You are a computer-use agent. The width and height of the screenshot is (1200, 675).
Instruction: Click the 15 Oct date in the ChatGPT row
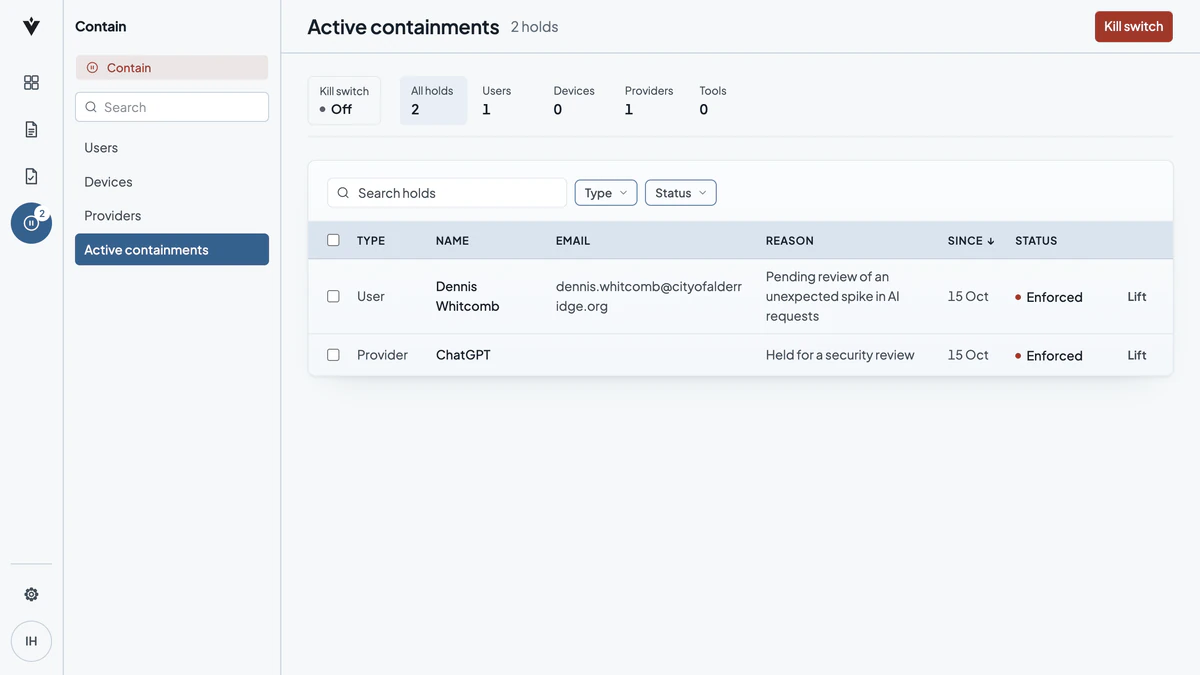tap(968, 355)
